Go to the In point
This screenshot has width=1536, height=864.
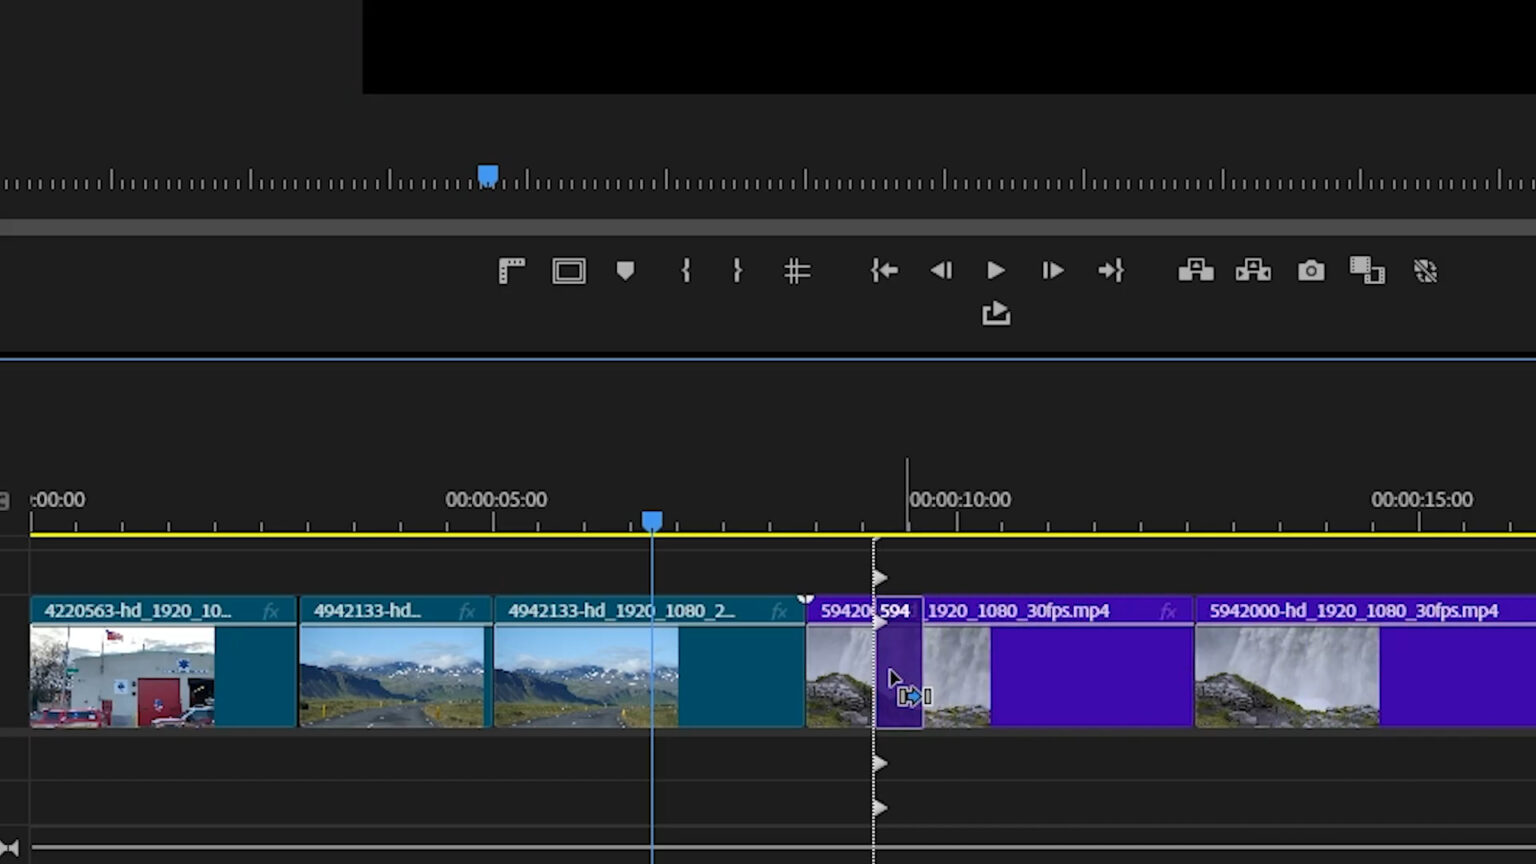point(884,270)
